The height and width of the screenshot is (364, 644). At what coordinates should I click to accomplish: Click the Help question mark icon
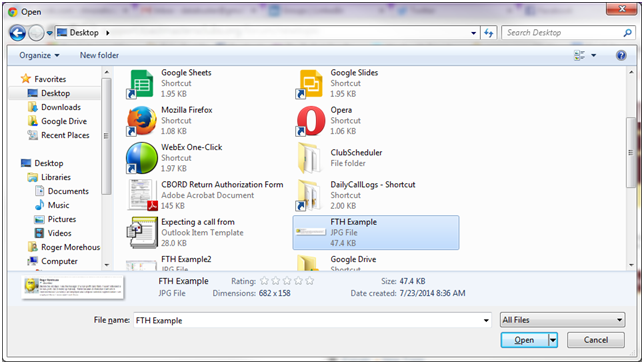(621, 55)
